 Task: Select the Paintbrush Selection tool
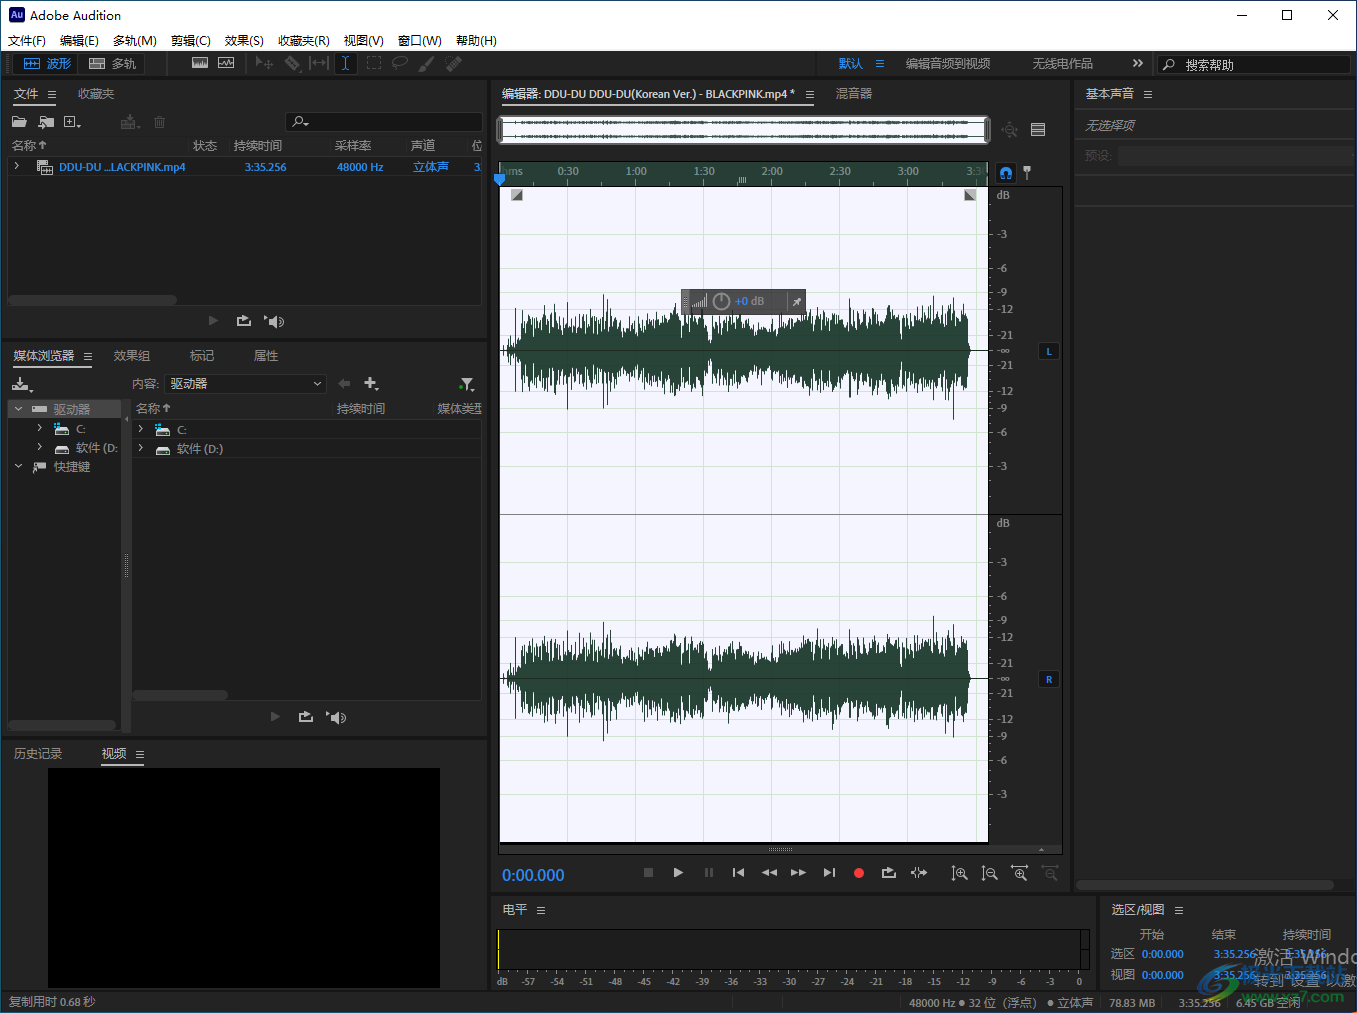(427, 63)
